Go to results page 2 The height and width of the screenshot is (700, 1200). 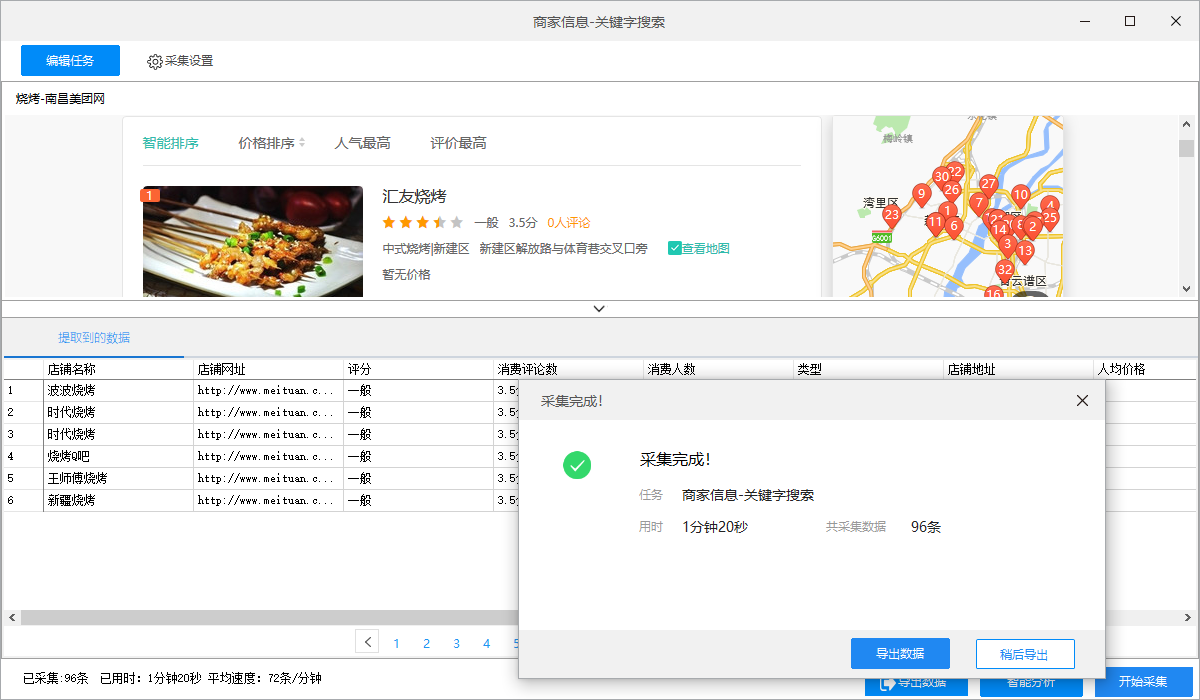[x=426, y=644]
